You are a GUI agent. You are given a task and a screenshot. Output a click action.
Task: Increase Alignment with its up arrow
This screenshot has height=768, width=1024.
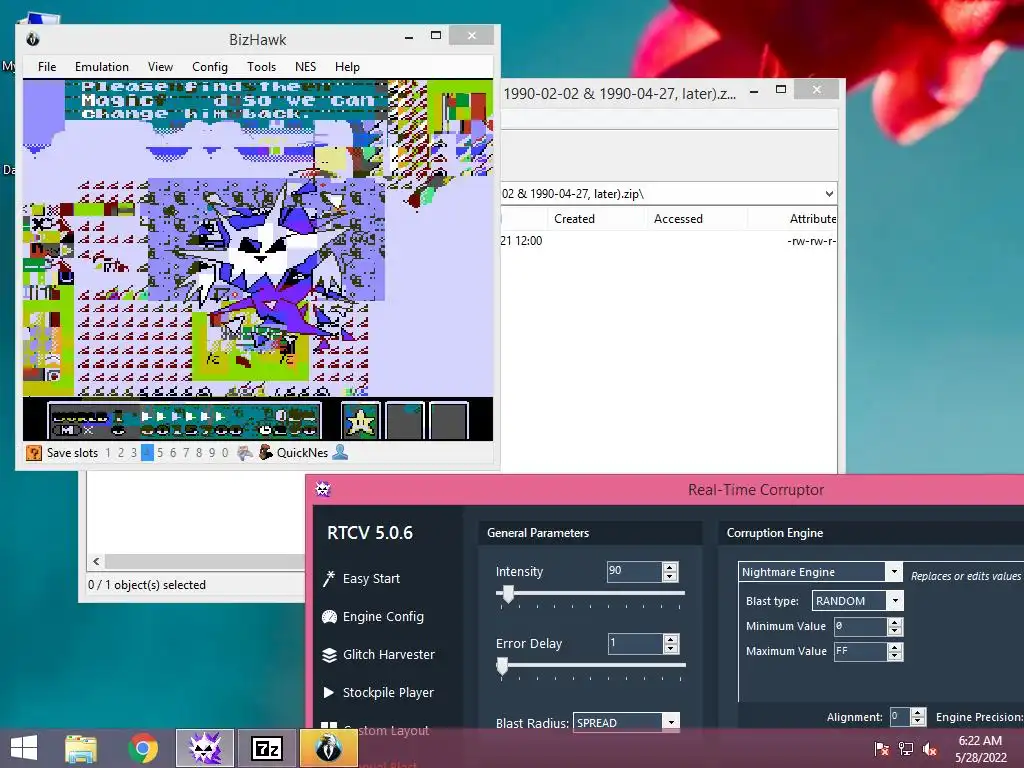[918, 712]
